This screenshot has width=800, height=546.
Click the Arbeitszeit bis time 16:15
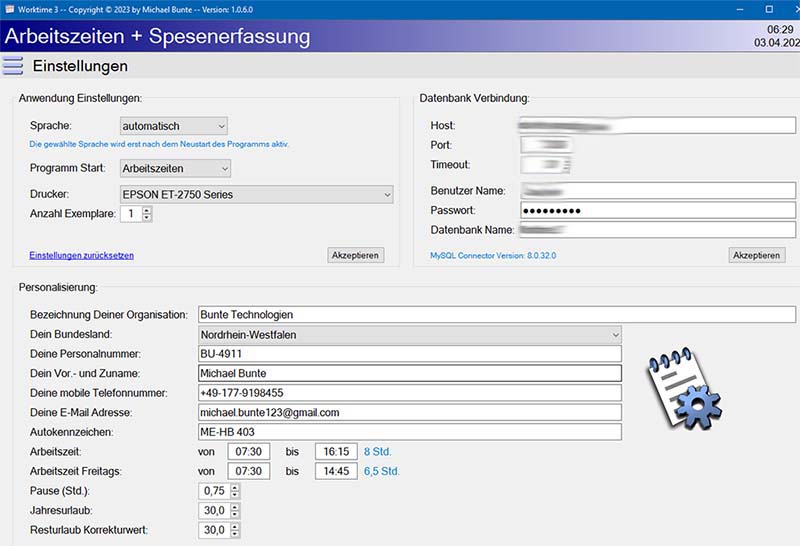coord(336,452)
